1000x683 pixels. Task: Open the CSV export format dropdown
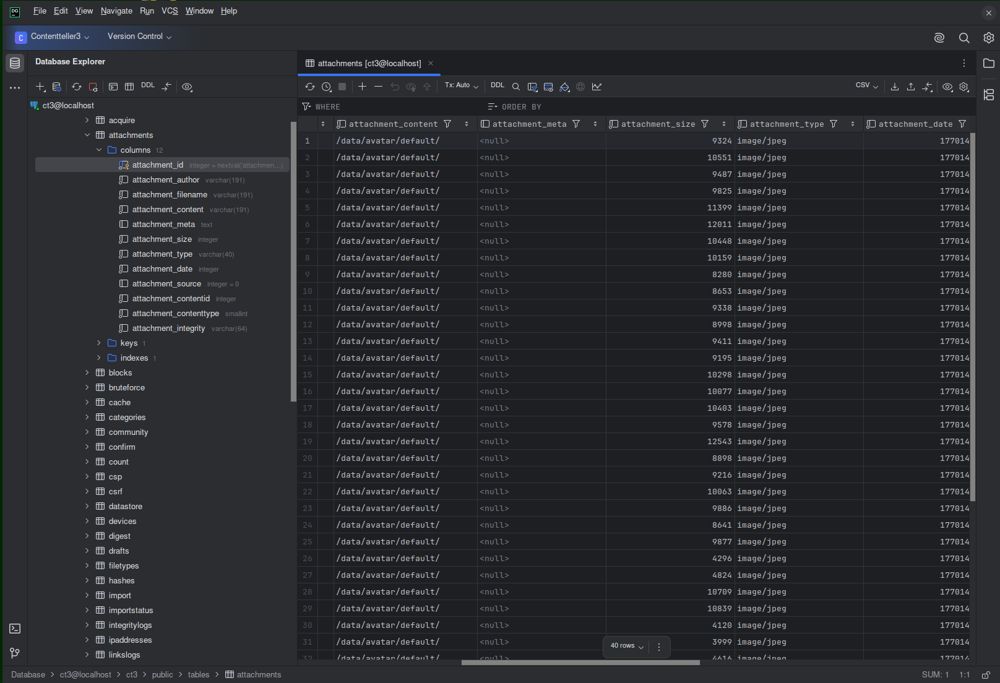click(866, 85)
